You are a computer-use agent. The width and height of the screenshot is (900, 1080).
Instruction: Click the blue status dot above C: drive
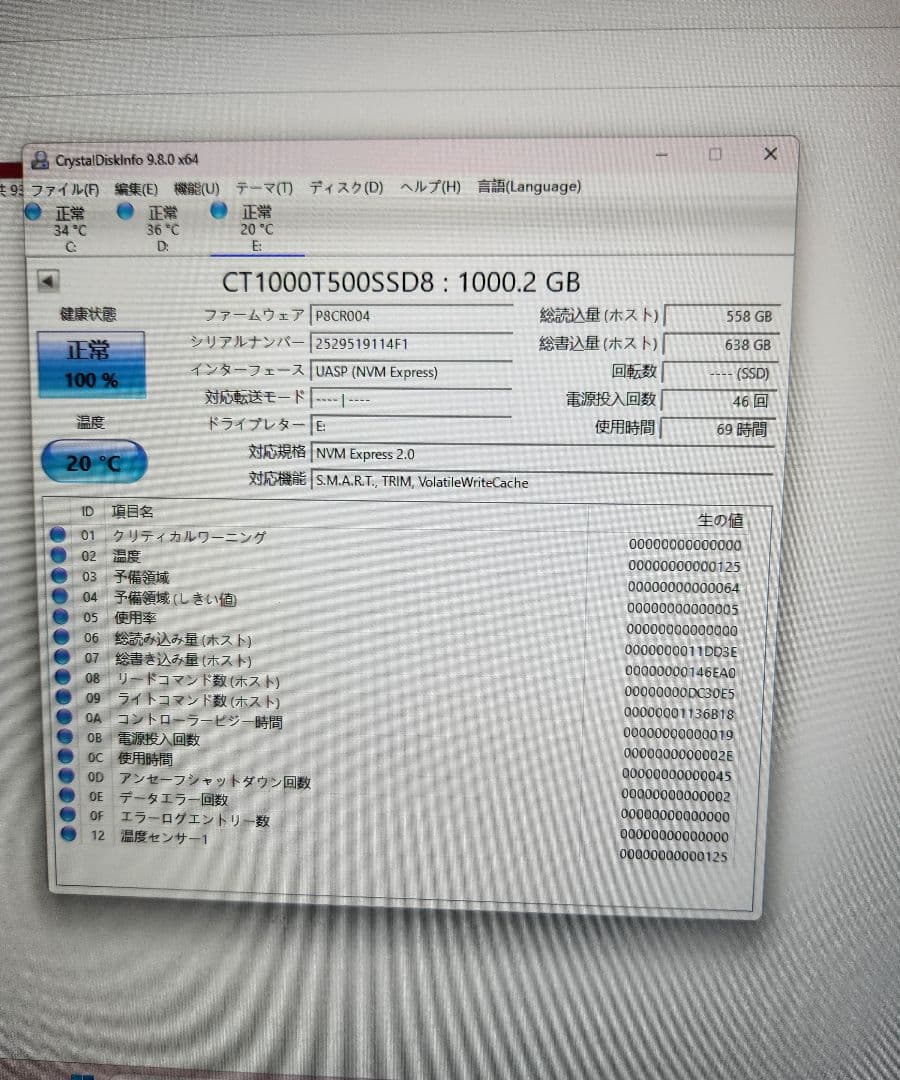(x=33, y=211)
